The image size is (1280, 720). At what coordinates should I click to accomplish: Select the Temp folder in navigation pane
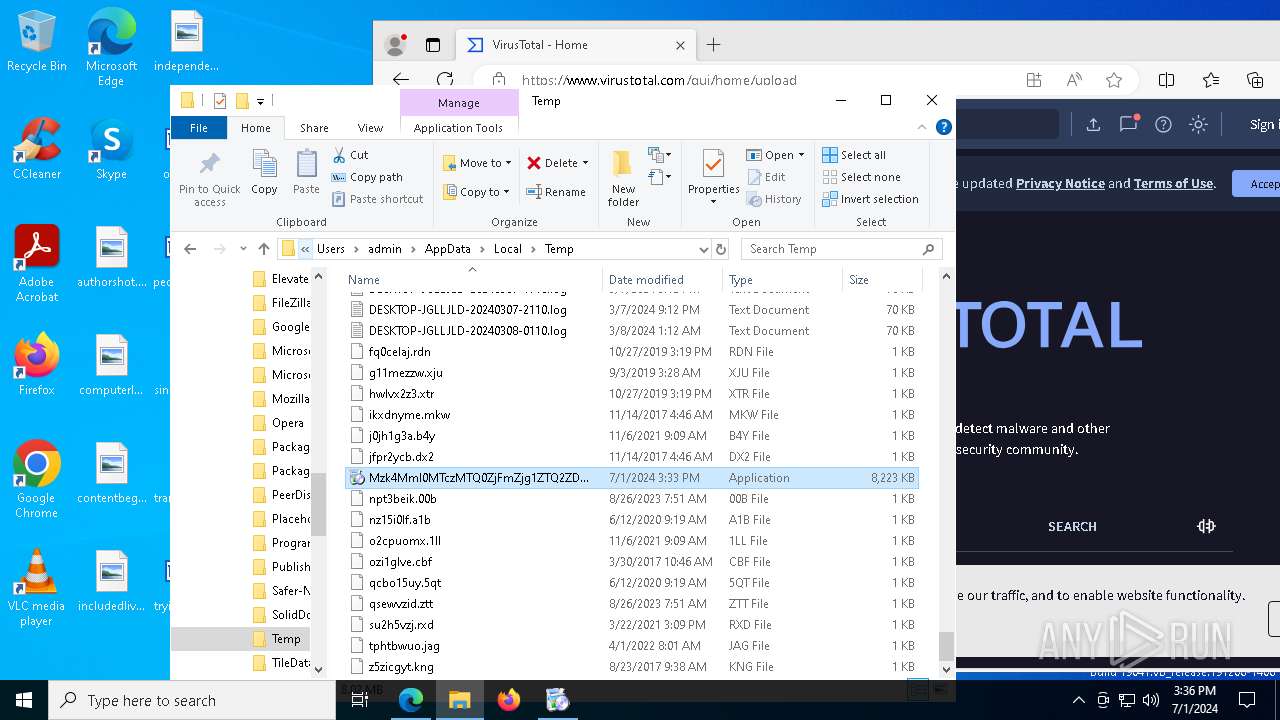coord(286,639)
